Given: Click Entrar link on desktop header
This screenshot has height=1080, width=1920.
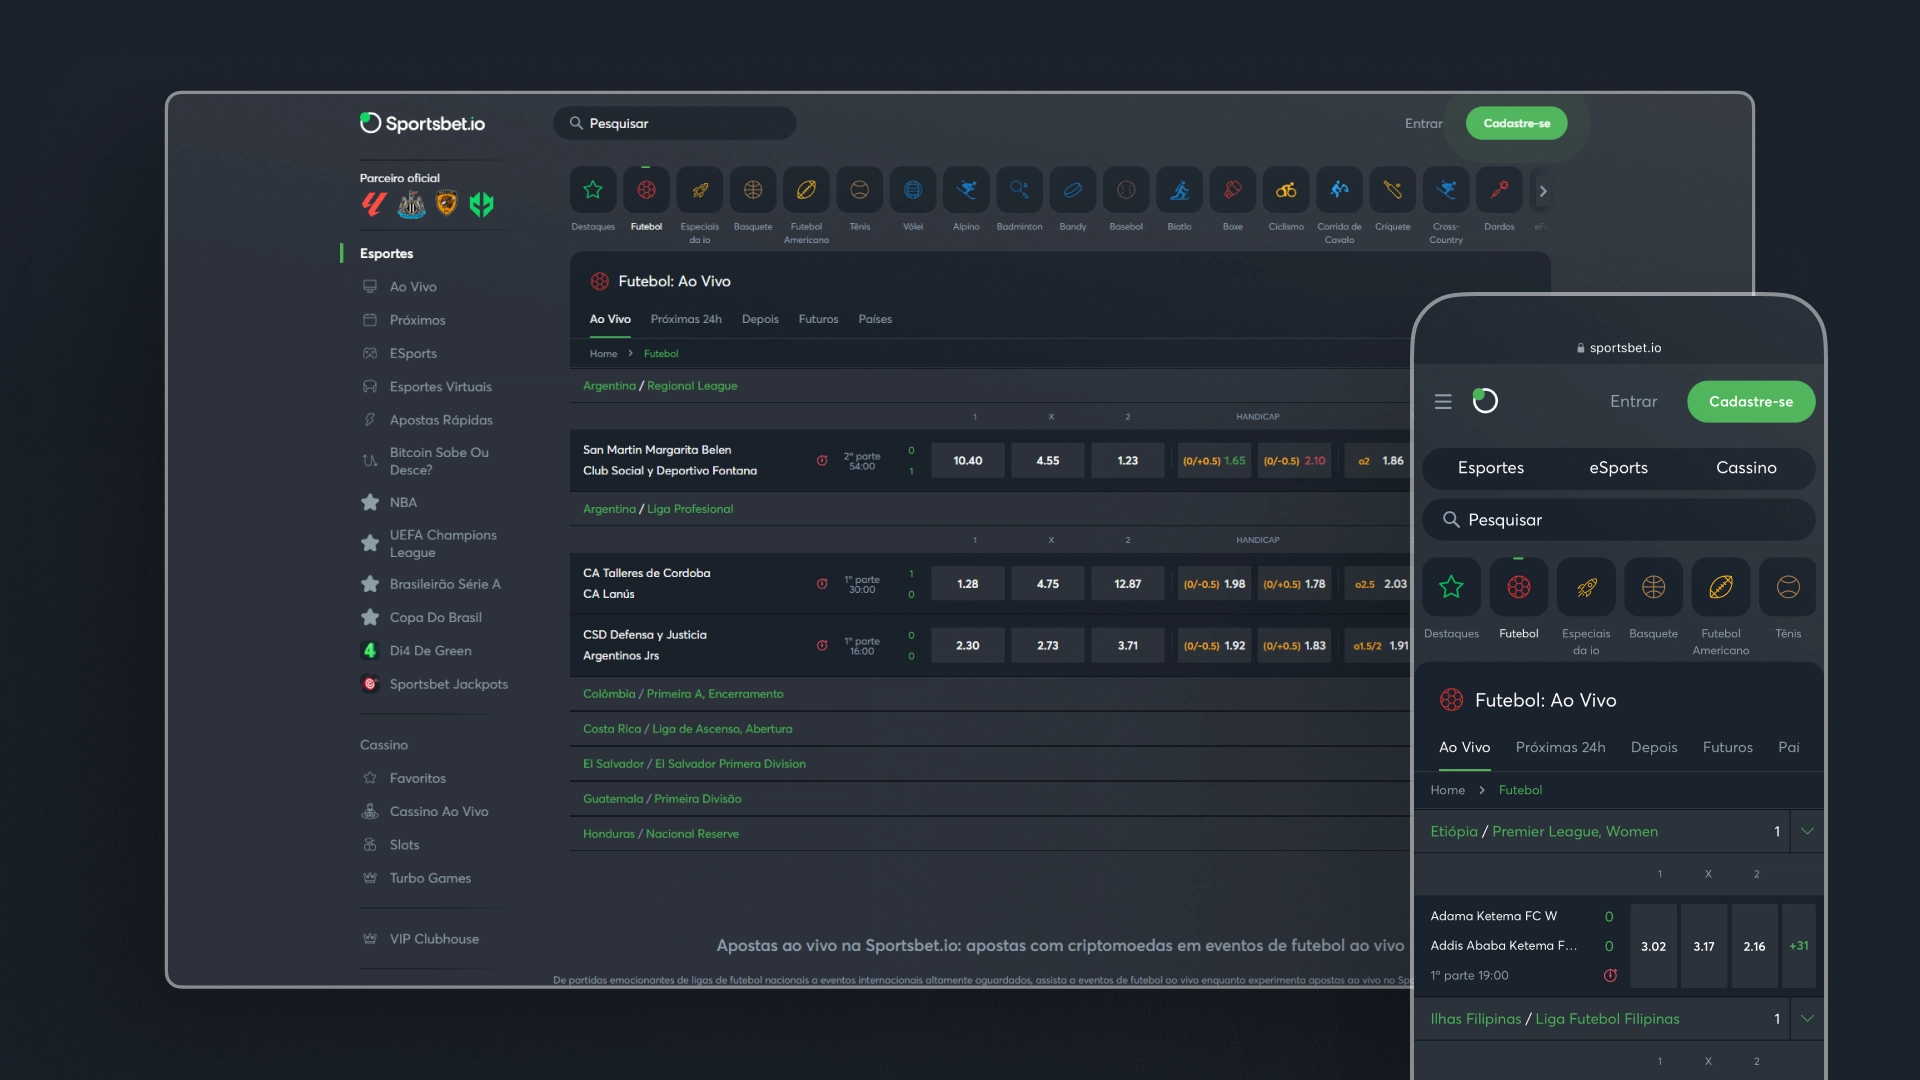Looking at the screenshot, I should [x=1423, y=124].
